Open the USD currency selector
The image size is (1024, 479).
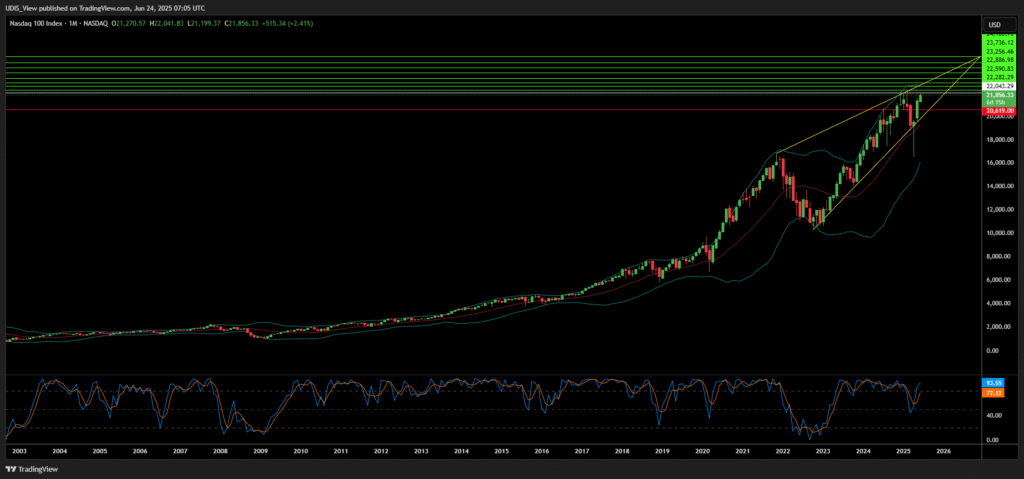point(995,25)
